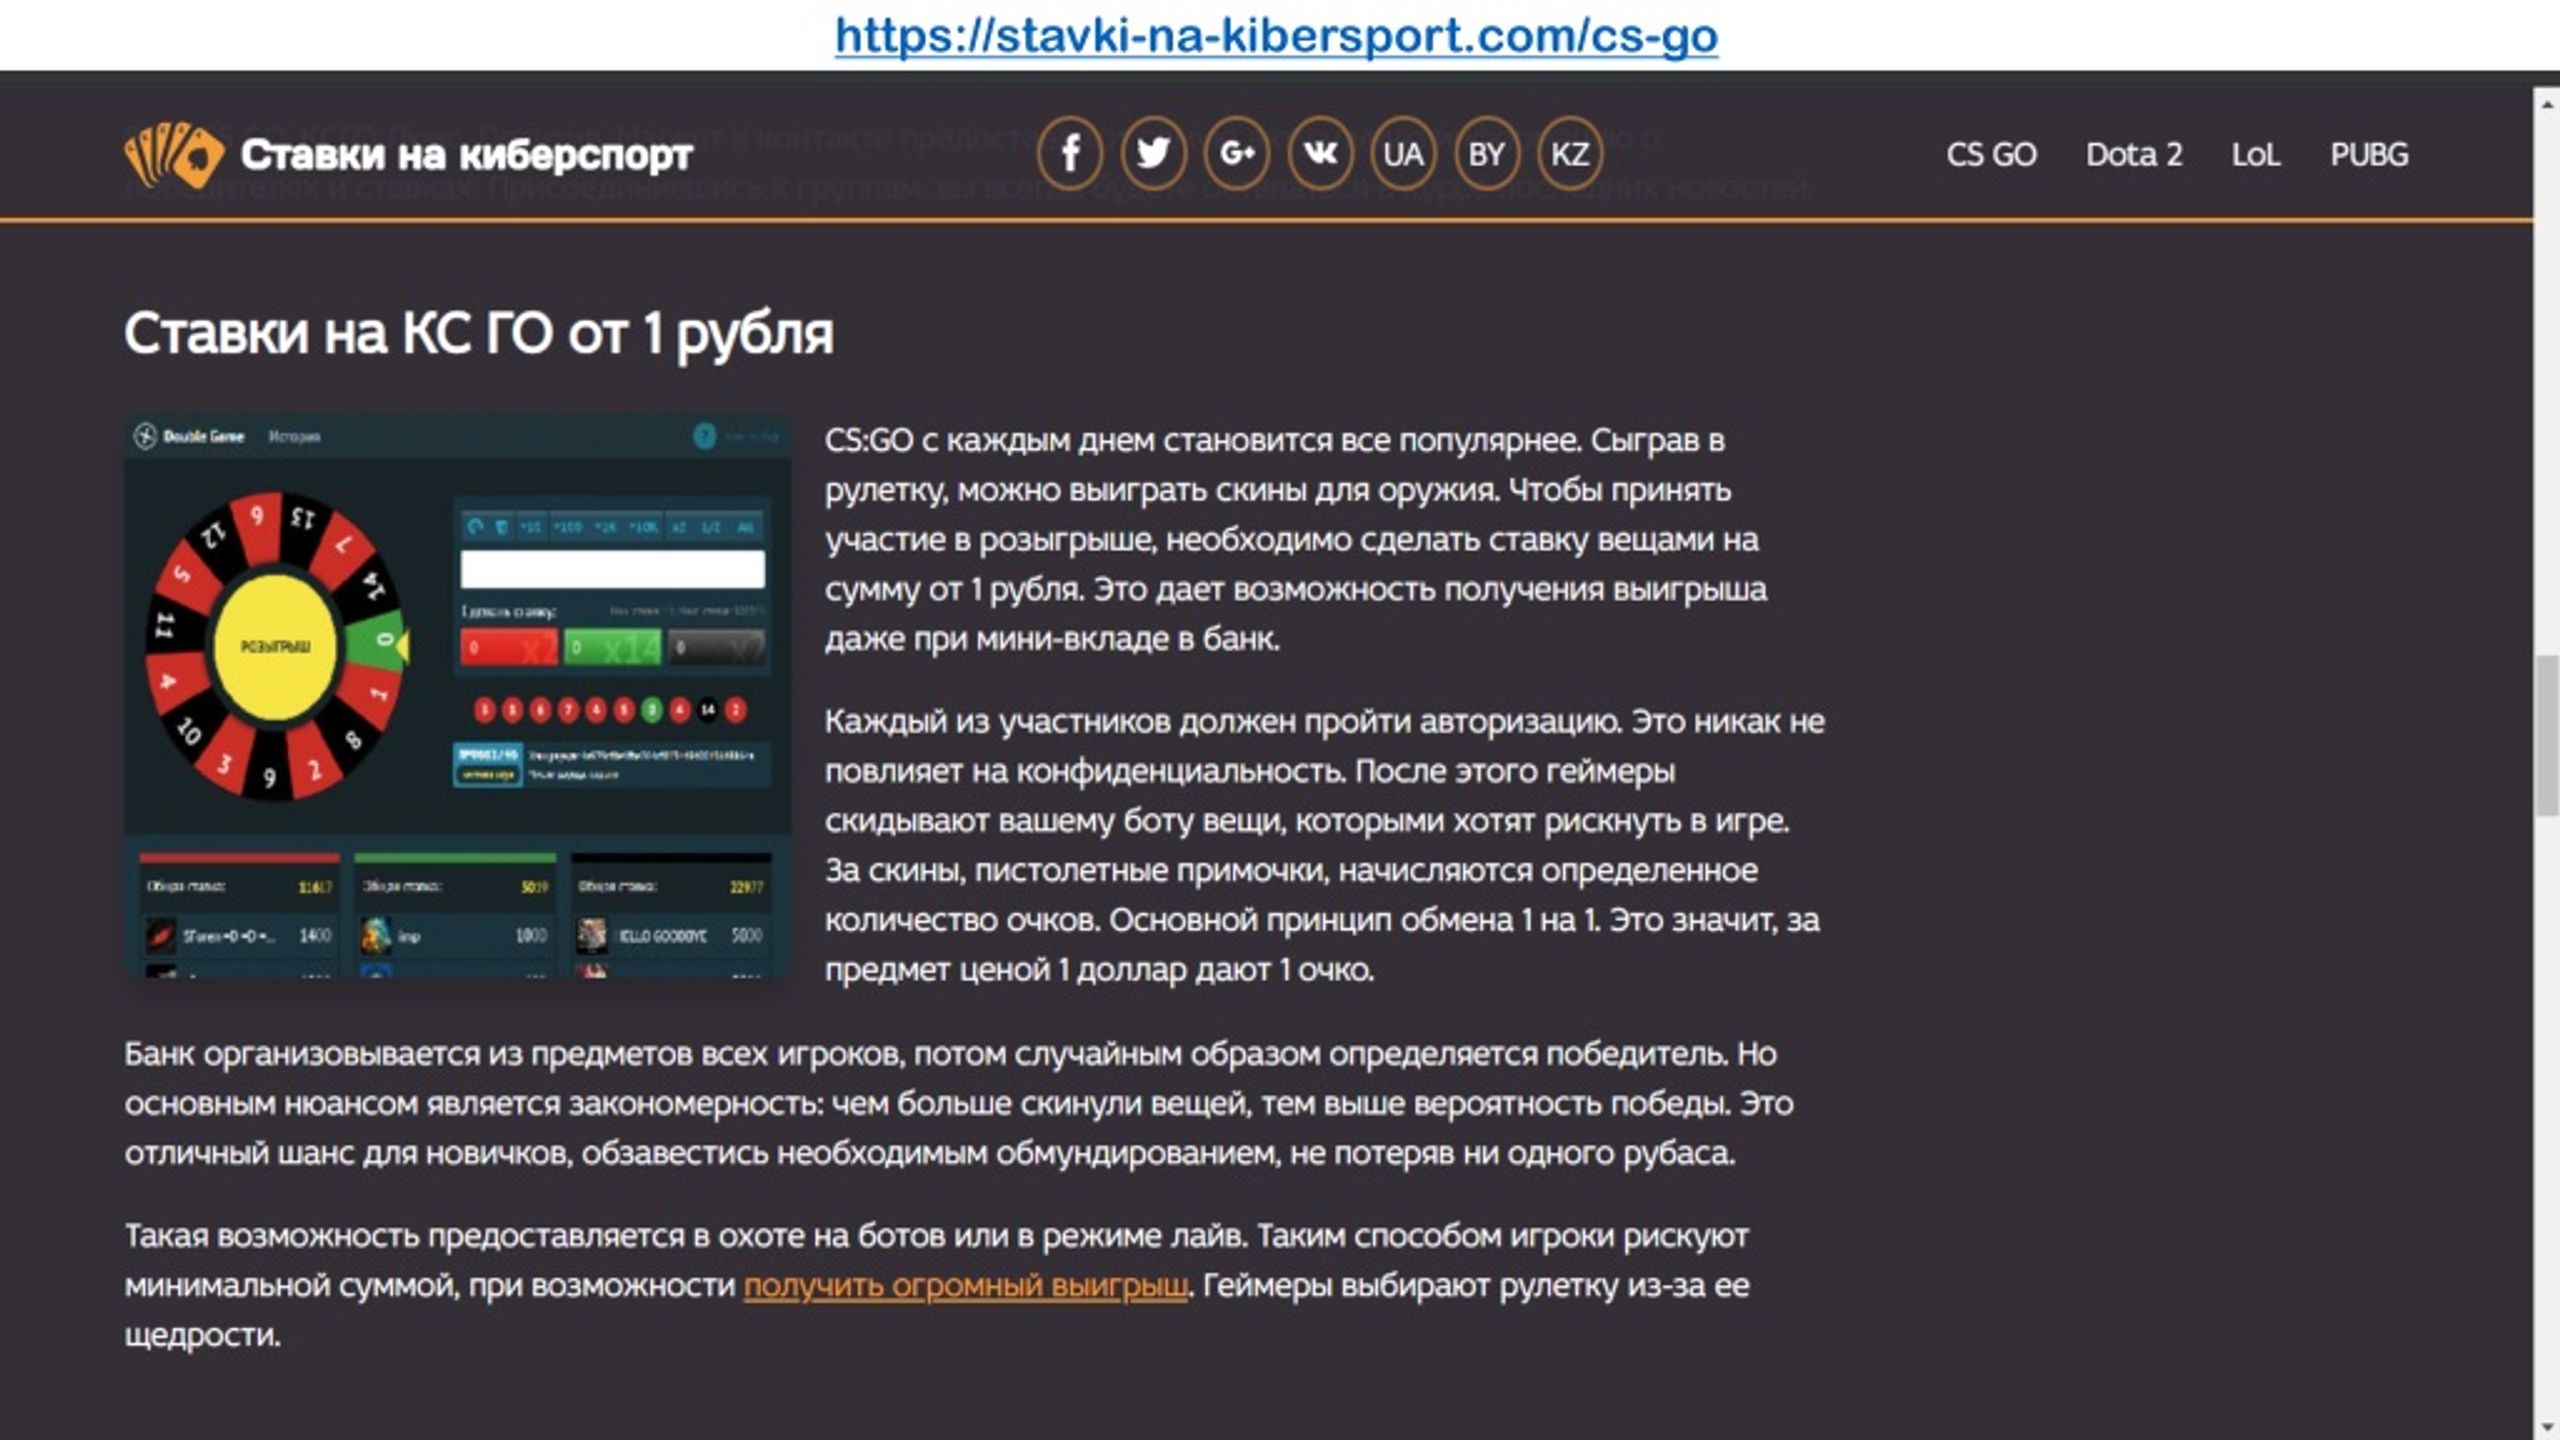
Task: Switch to the UA regional version
Action: 1403,154
